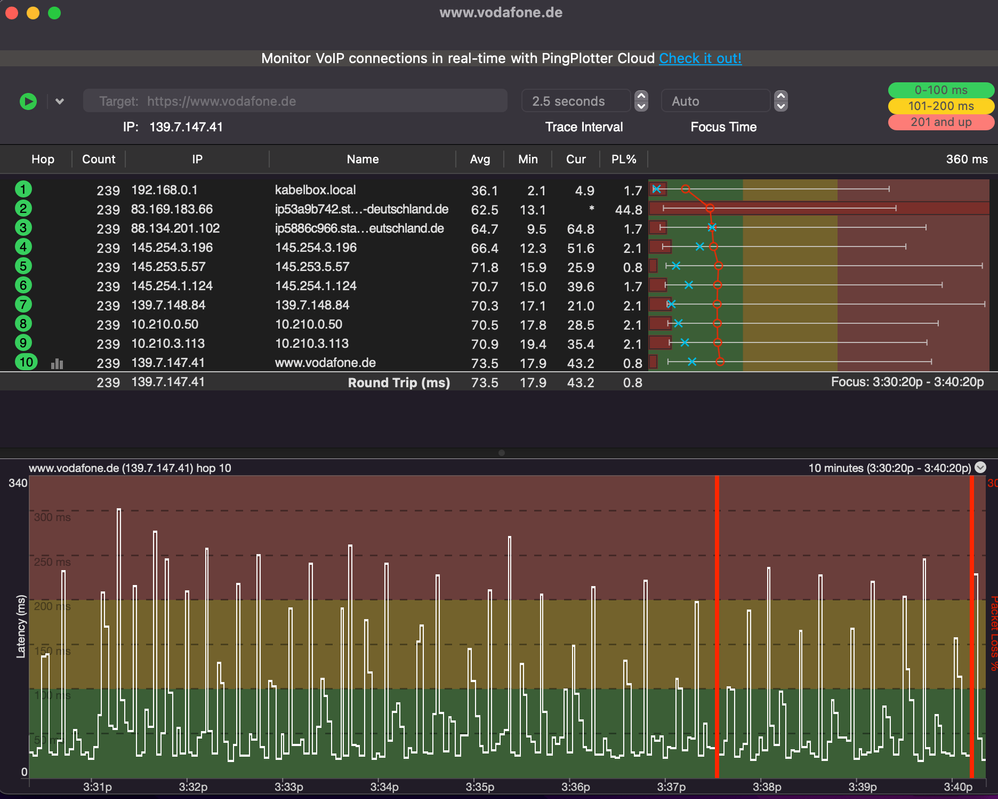Select the 139.7.148.84 IP cell
Viewport: 998px width, 799px height.
coord(169,305)
